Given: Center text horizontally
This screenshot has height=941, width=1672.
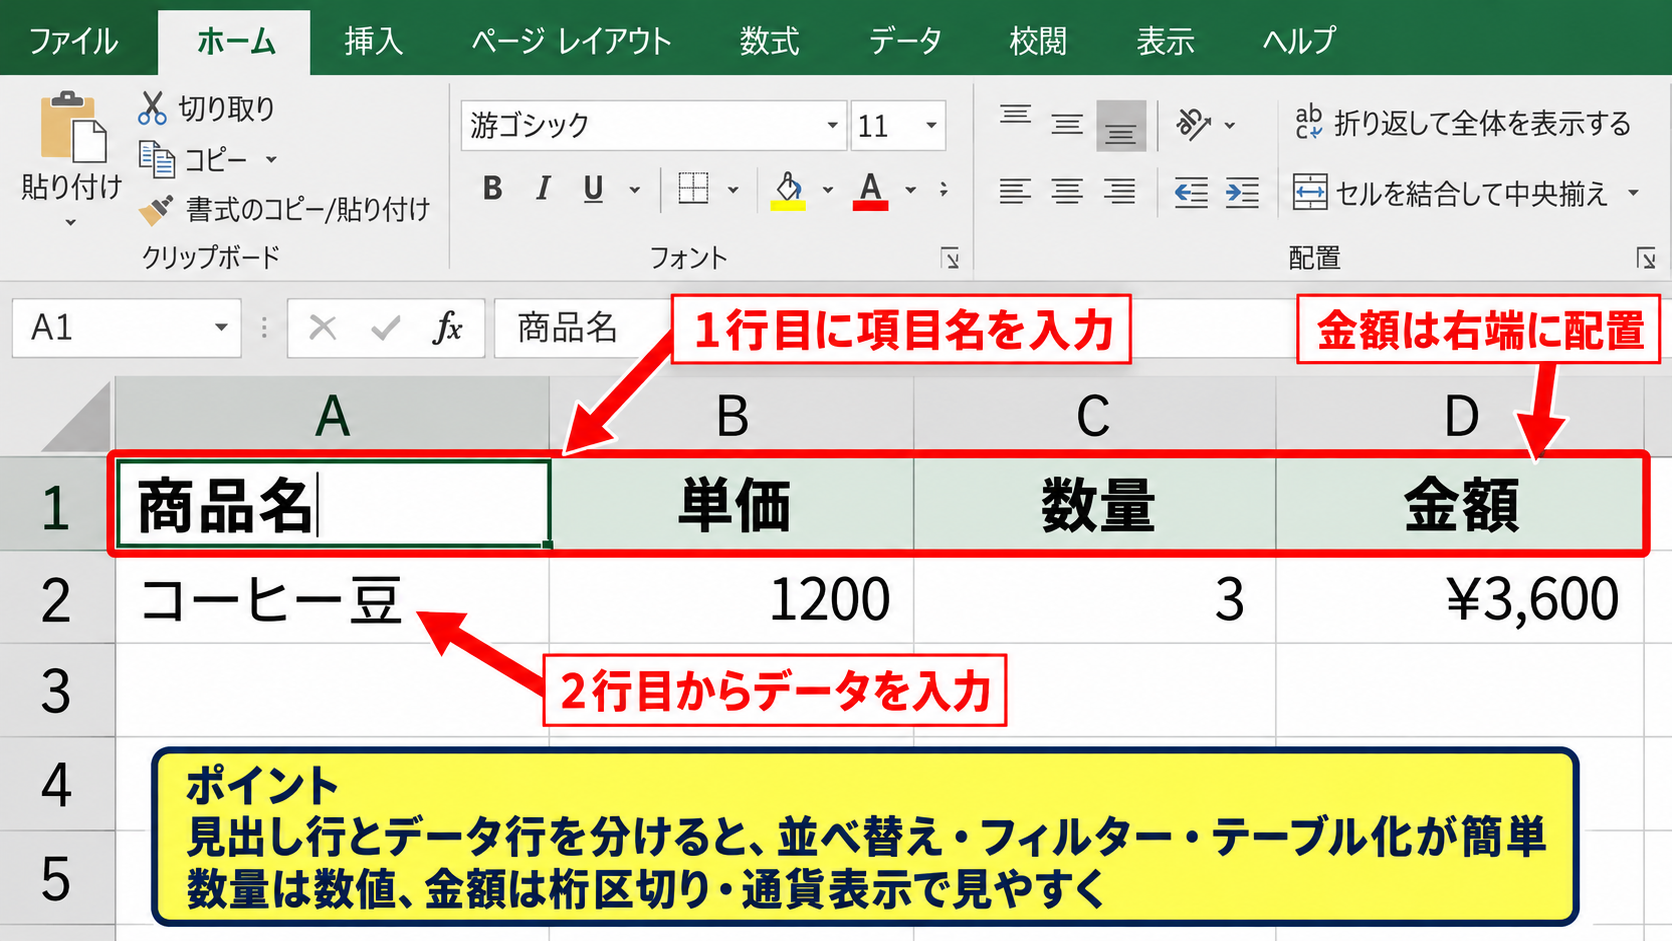Looking at the screenshot, I should click(x=1067, y=191).
